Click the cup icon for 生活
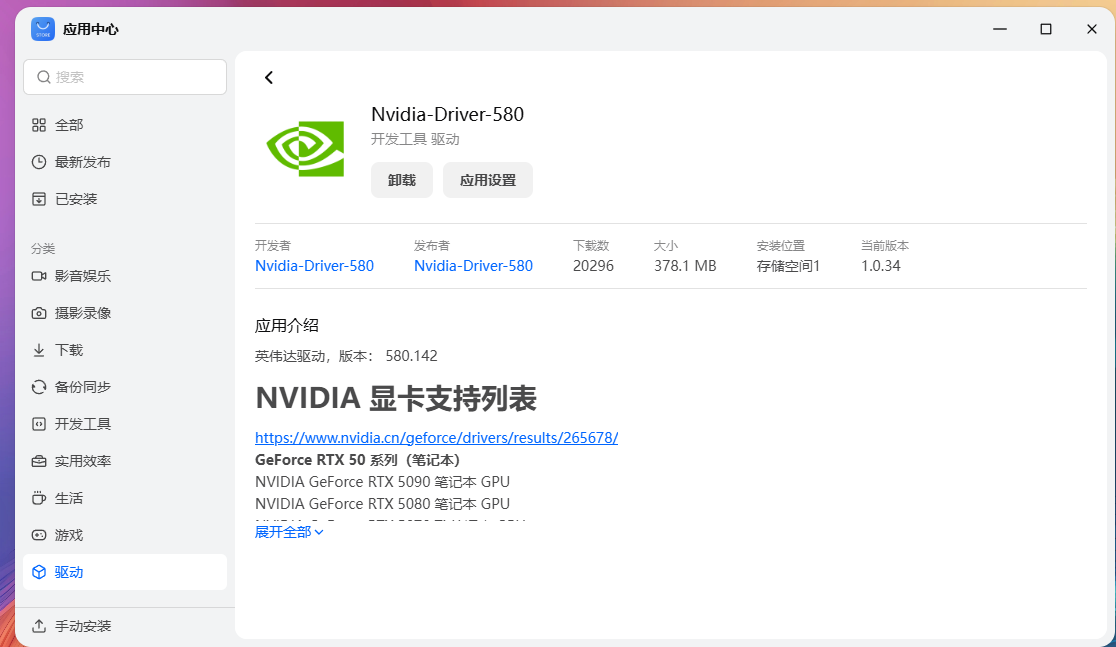 39,498
